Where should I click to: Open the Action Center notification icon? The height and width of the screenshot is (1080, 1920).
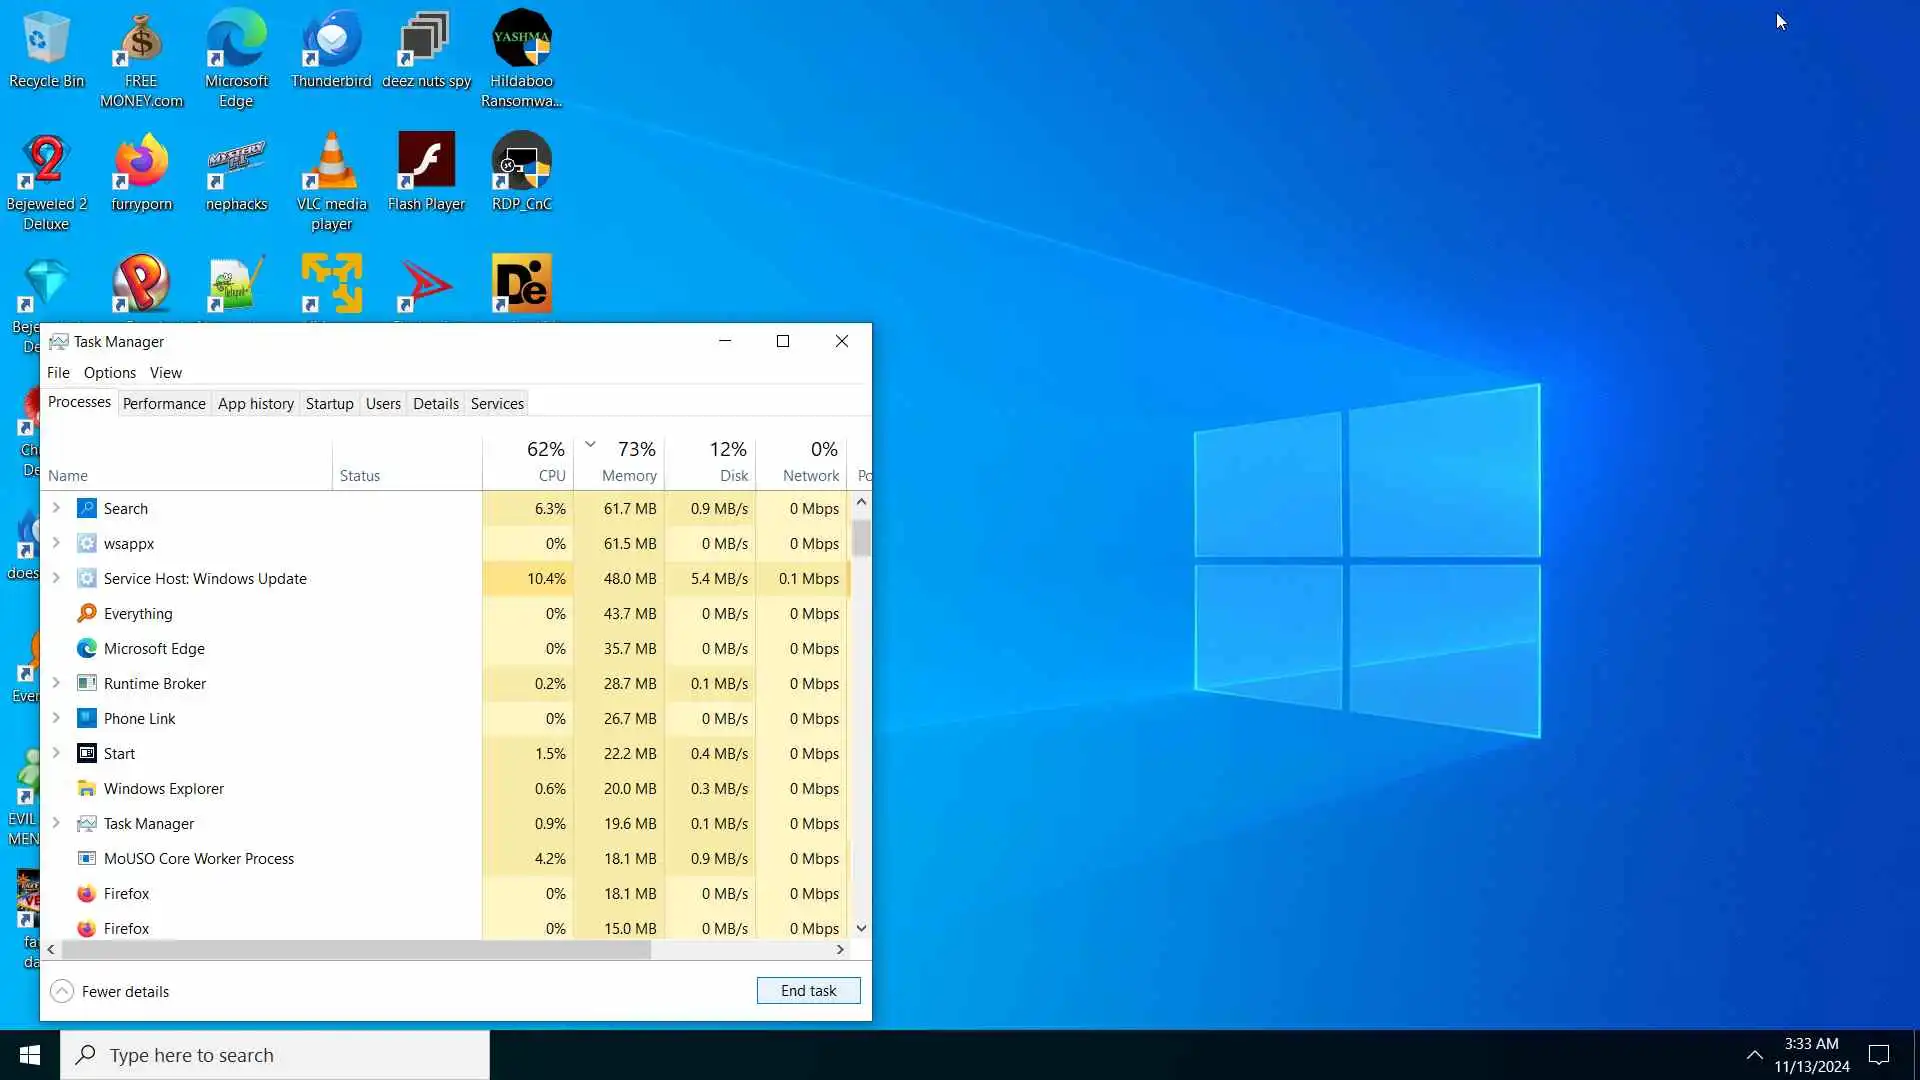pyautogui.click(x=1879, y=1055)
